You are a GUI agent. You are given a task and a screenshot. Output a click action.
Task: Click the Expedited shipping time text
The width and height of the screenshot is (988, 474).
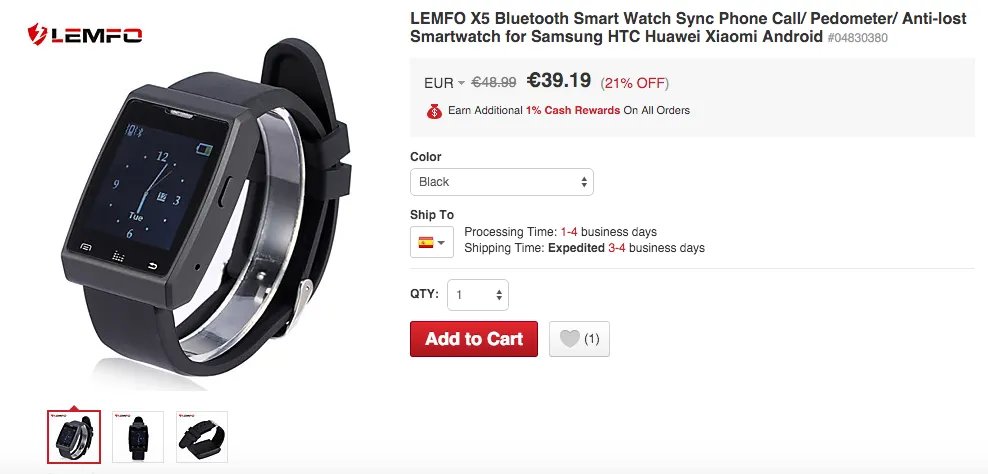pyautogui.click(x=576, y=248)
